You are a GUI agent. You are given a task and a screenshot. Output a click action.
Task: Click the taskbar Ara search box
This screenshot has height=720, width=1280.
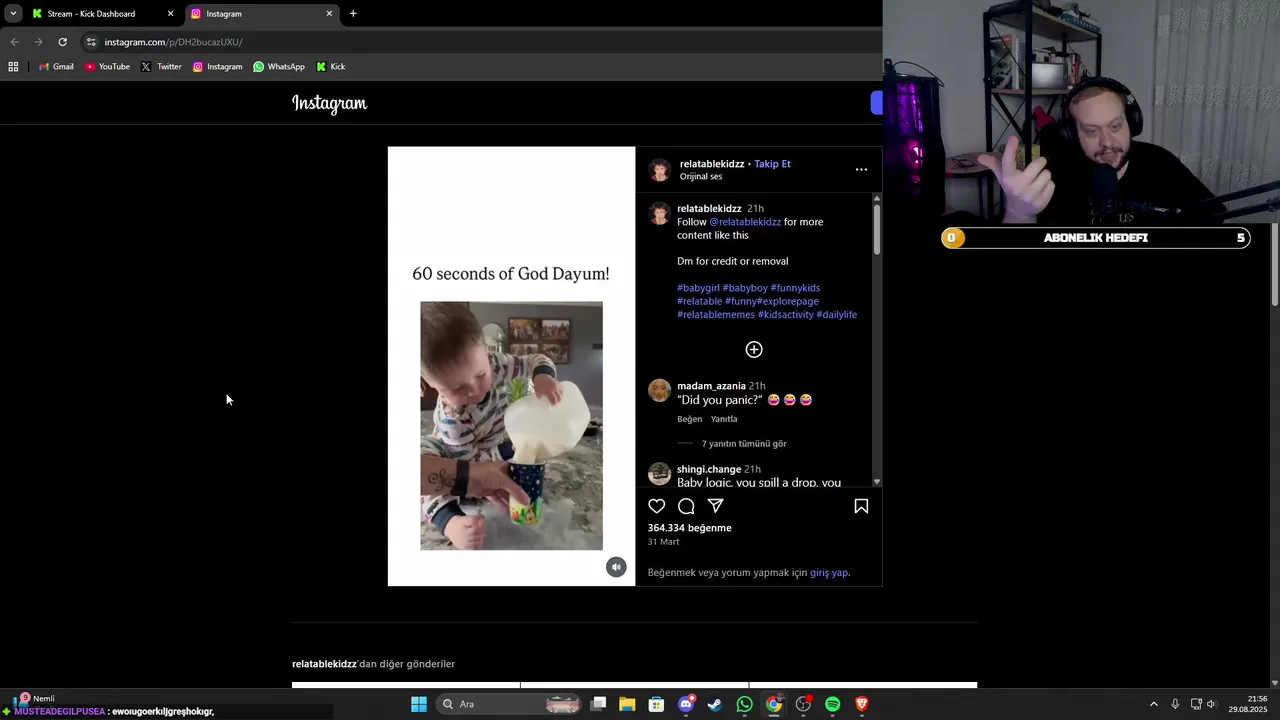(x=510, y=704)
